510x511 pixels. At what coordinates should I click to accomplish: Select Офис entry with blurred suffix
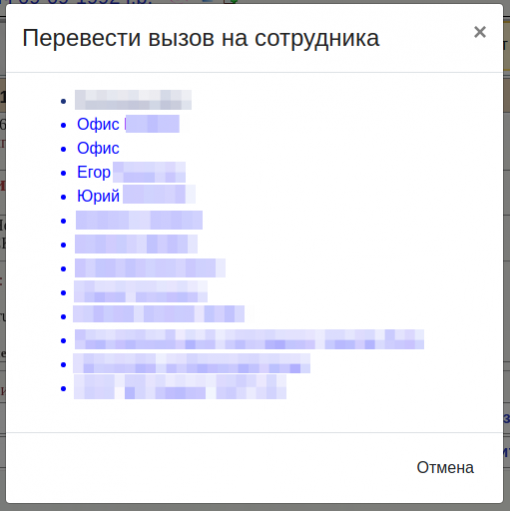coord(128,124)
